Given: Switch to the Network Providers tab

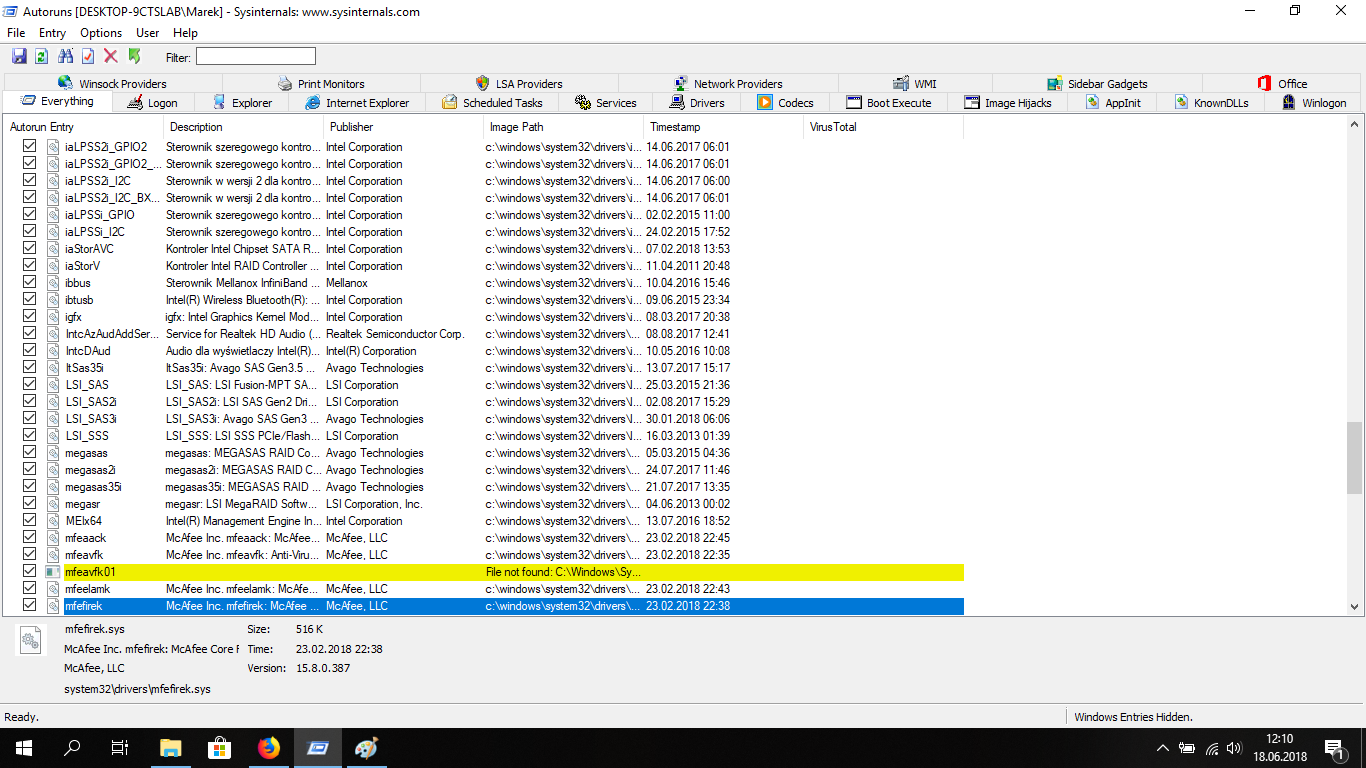Looking at the screenshot, I should [728, 84].
